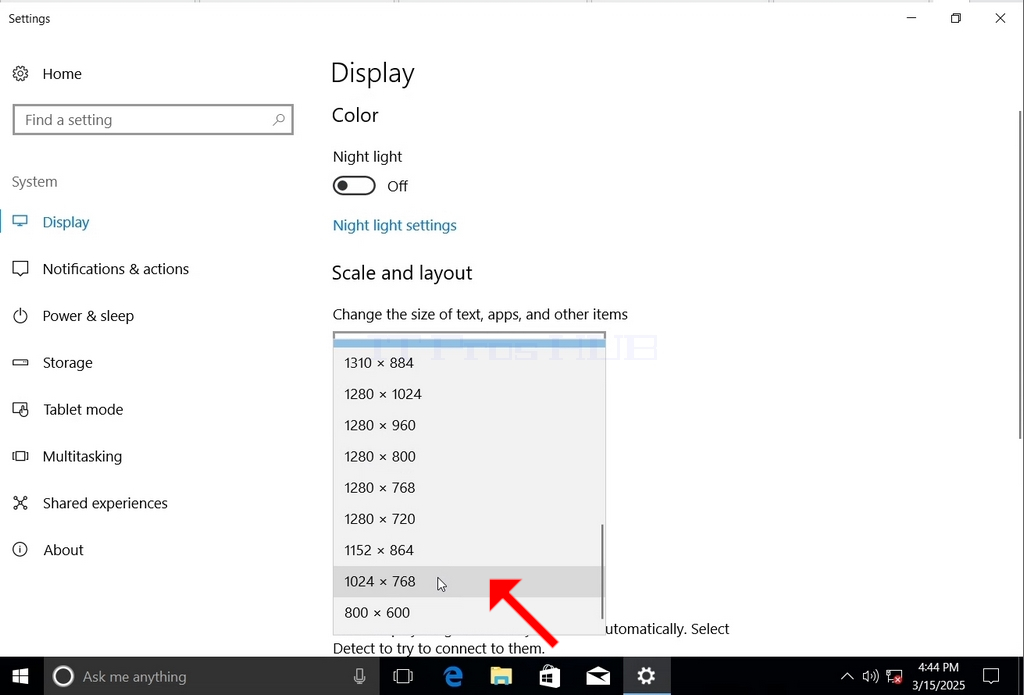Screen dimensions: 1024x695
Task: Click the Display monitor icon in sidebar
Action: [x=20, y=222]
